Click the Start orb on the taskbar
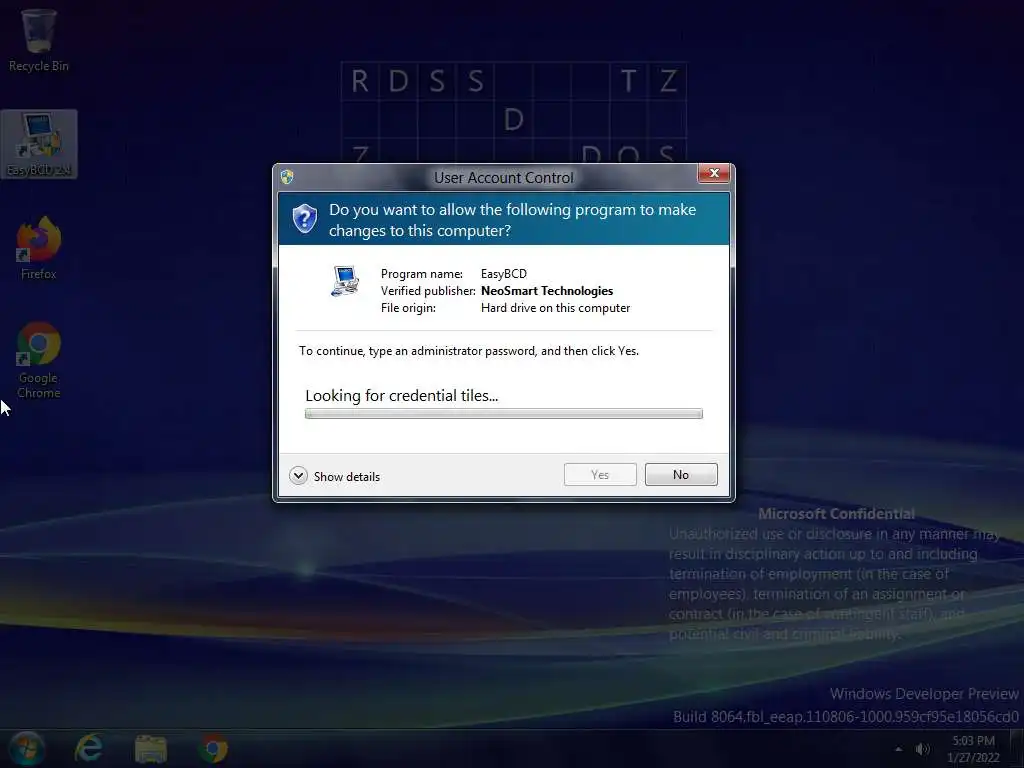The height and width of the screenshot is (768, 1024). [26, 748]
